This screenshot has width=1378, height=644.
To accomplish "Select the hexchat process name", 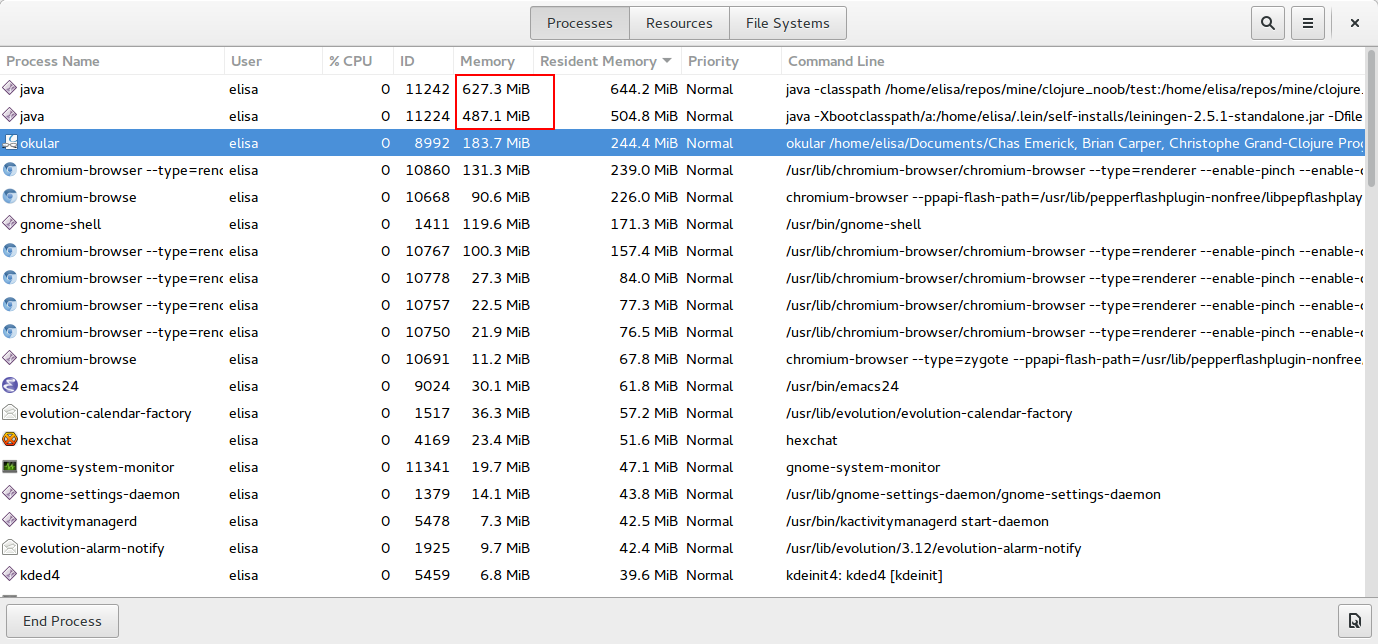I will [46, 440].
